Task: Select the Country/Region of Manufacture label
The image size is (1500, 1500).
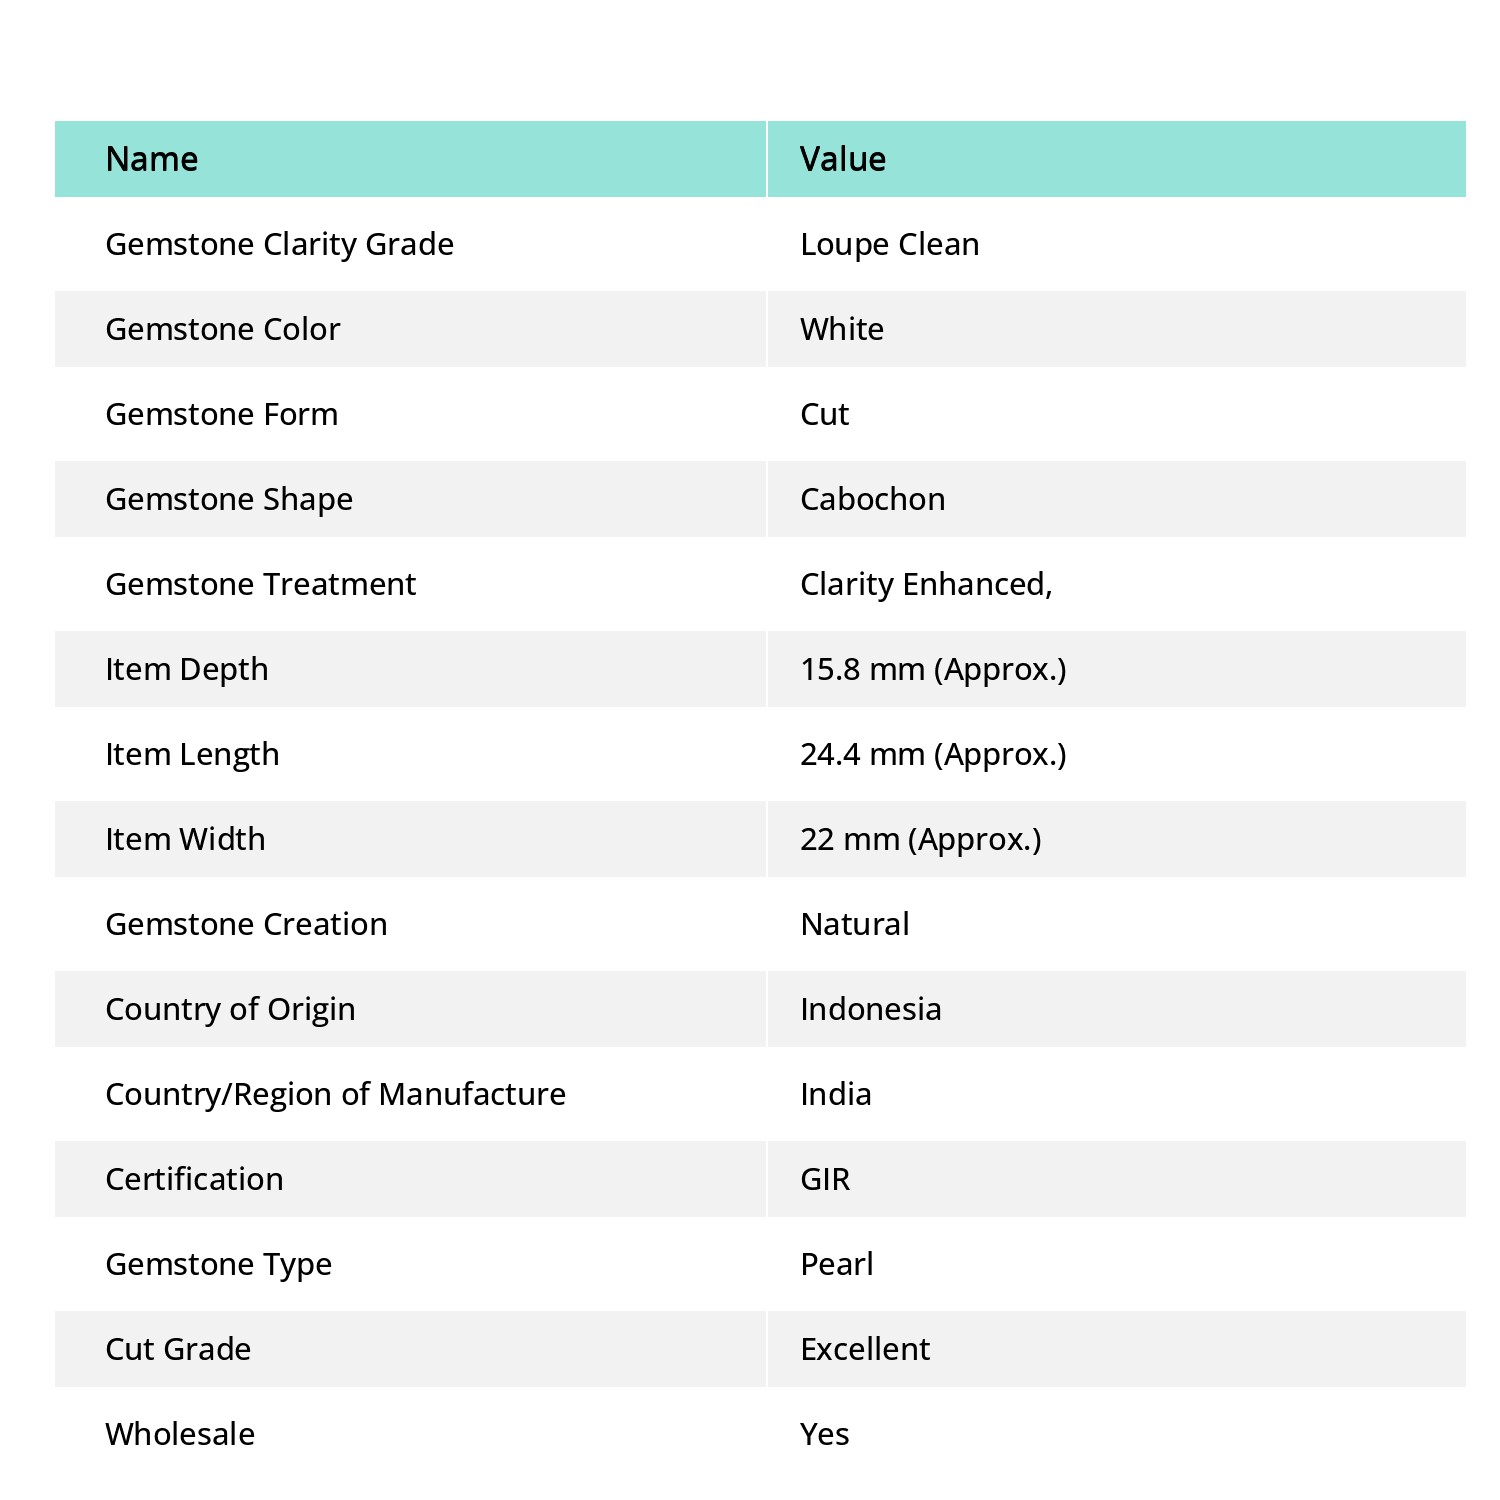Action: pos(336,1095)
